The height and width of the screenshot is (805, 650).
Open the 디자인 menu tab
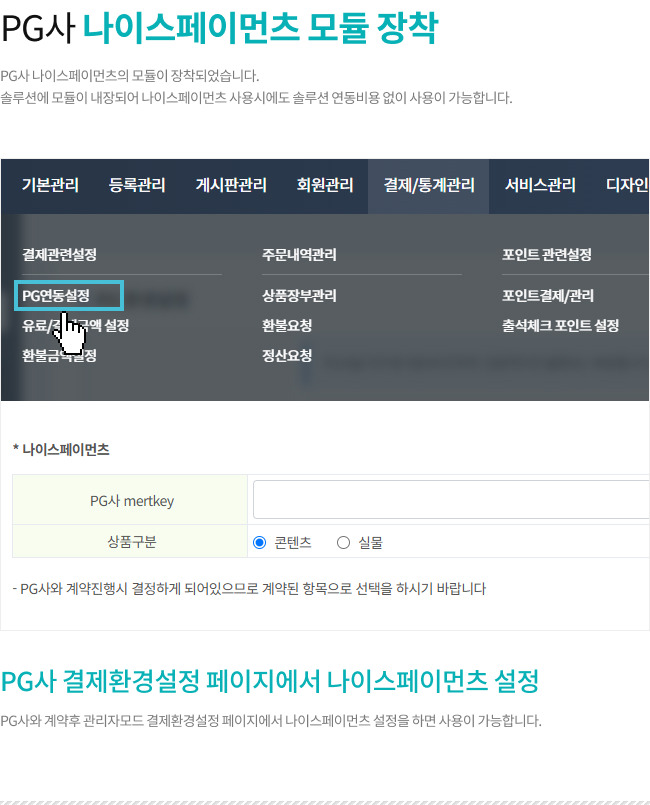coord(627,185)
